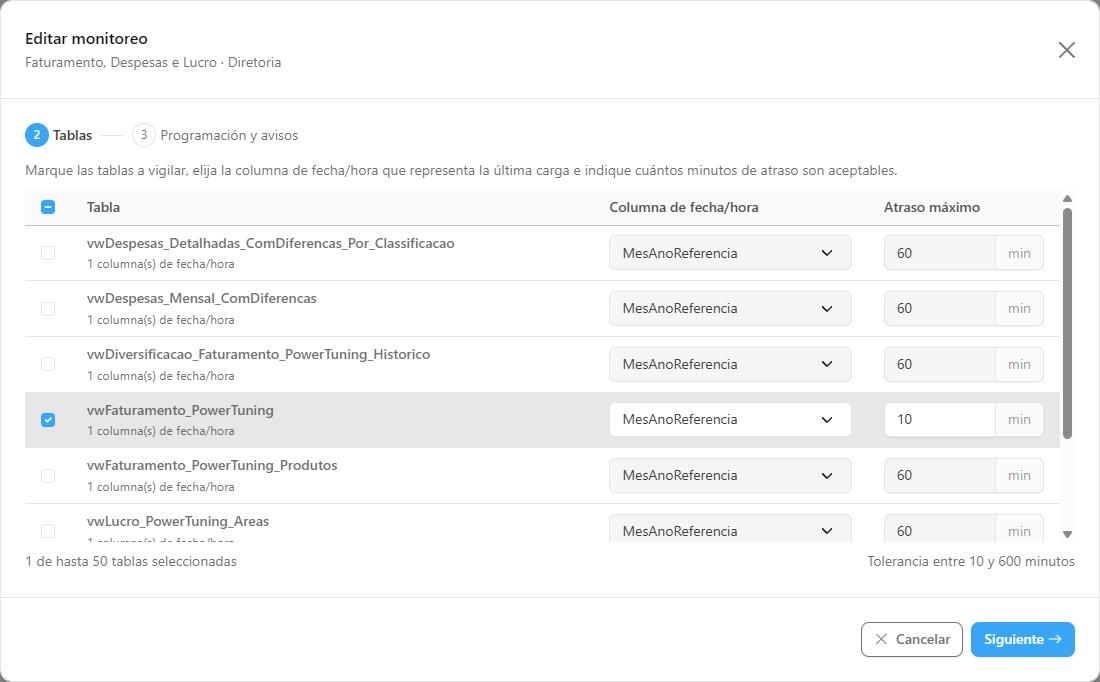Click the table list scroll-down arrow

(1067, 535)
